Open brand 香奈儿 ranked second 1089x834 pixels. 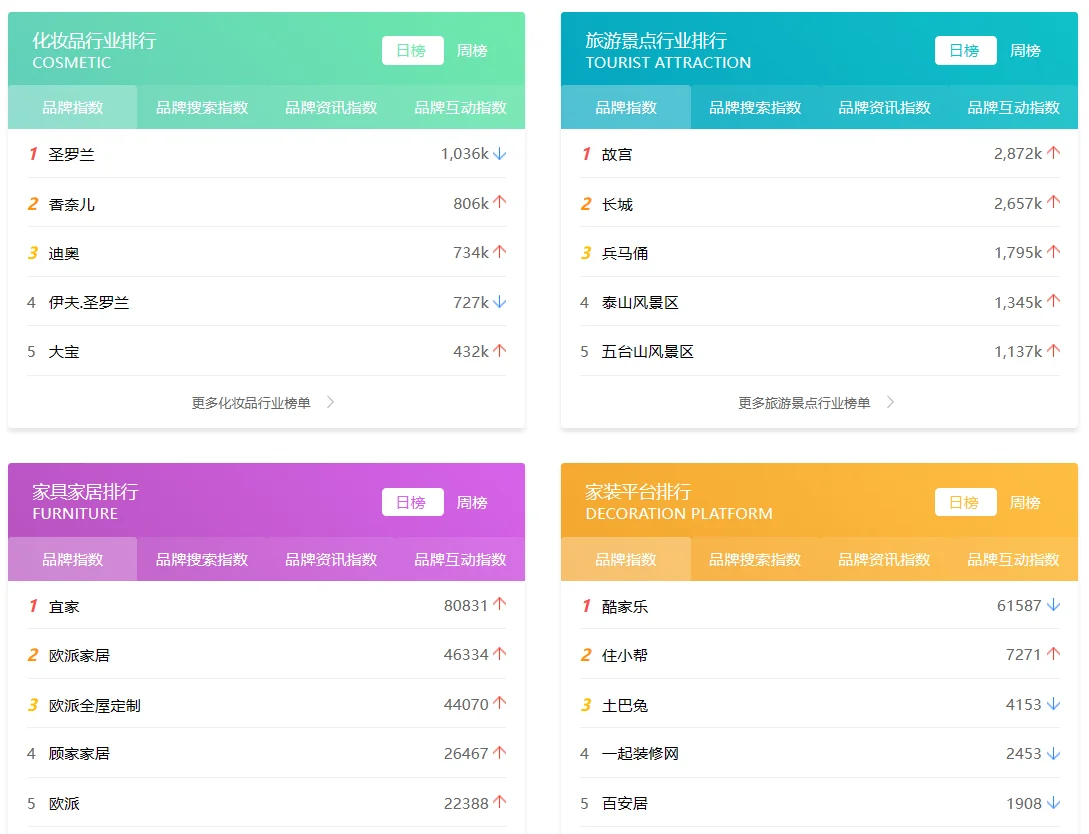tap(72, 204)
